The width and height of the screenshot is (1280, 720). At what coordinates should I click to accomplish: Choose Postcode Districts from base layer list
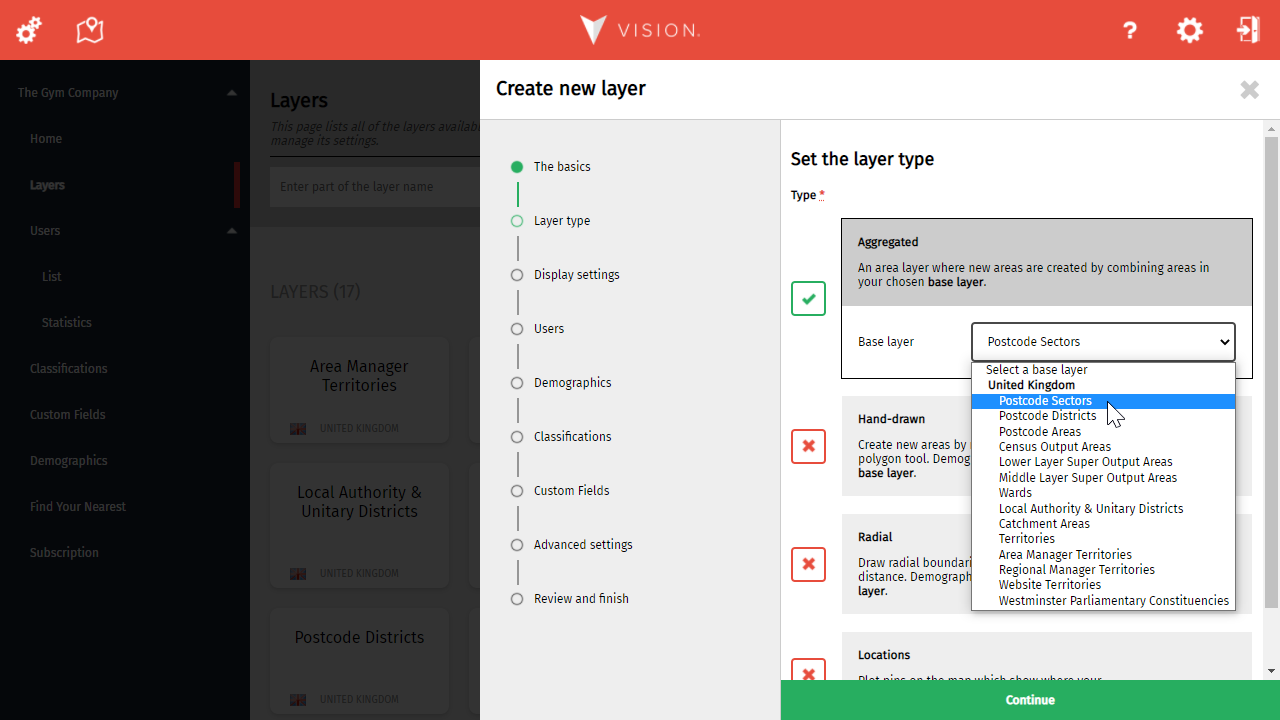(x=1047, y=416)
